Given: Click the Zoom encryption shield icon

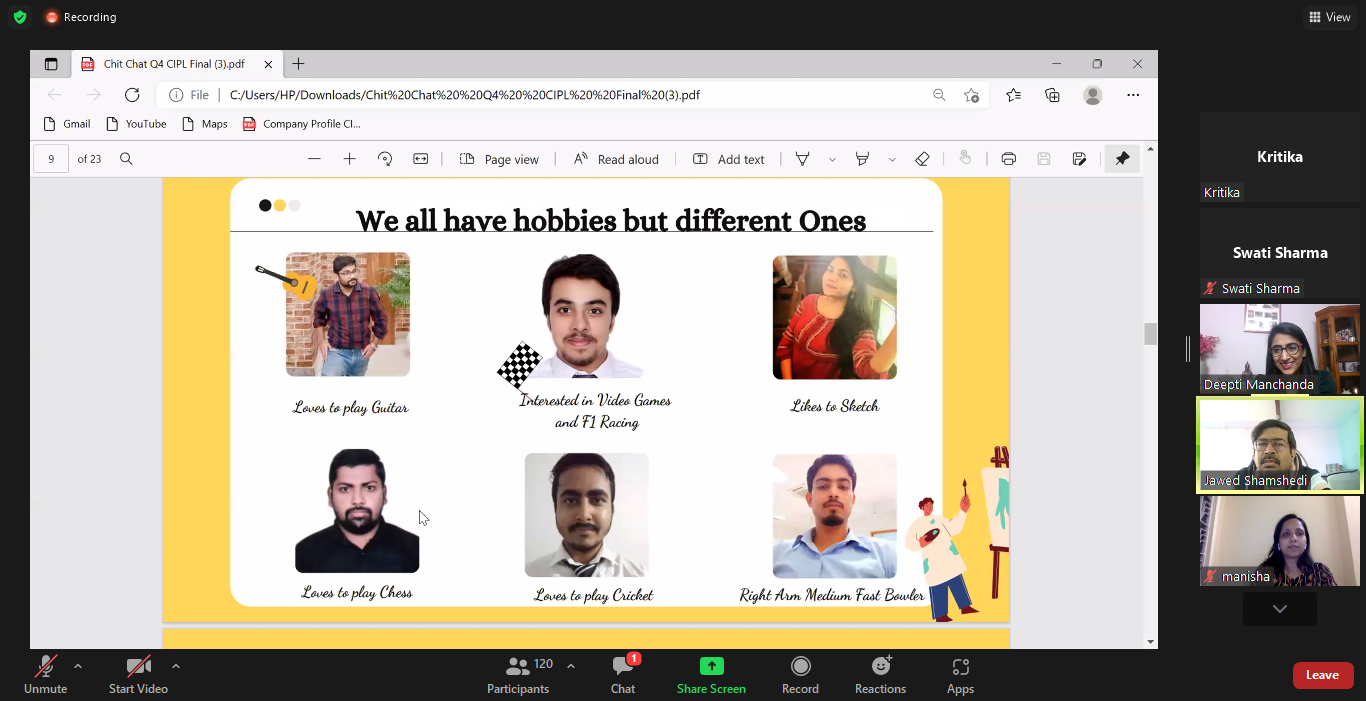Looking at the screenshot, I should pyautogui.click(x=19, y=17).
